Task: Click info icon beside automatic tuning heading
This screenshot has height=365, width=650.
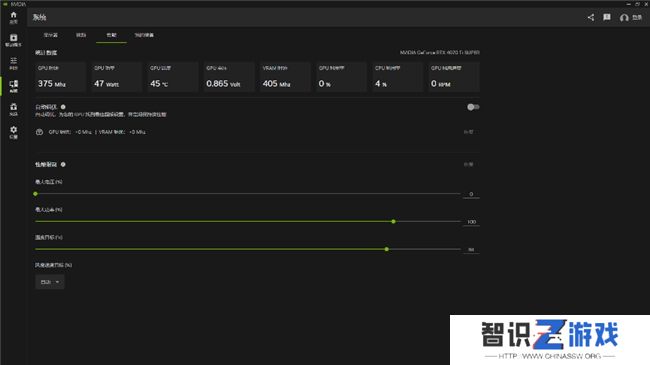Action: click(63, 107)
